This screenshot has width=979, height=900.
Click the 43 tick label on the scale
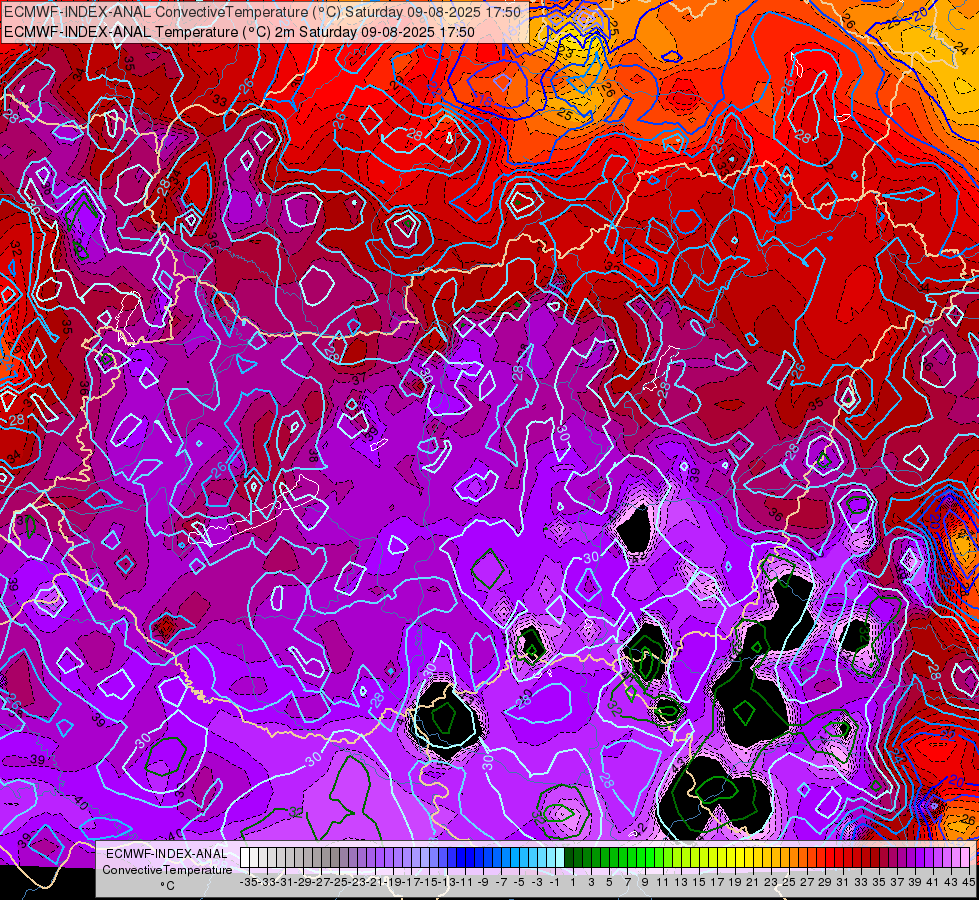tap(952, 883)
